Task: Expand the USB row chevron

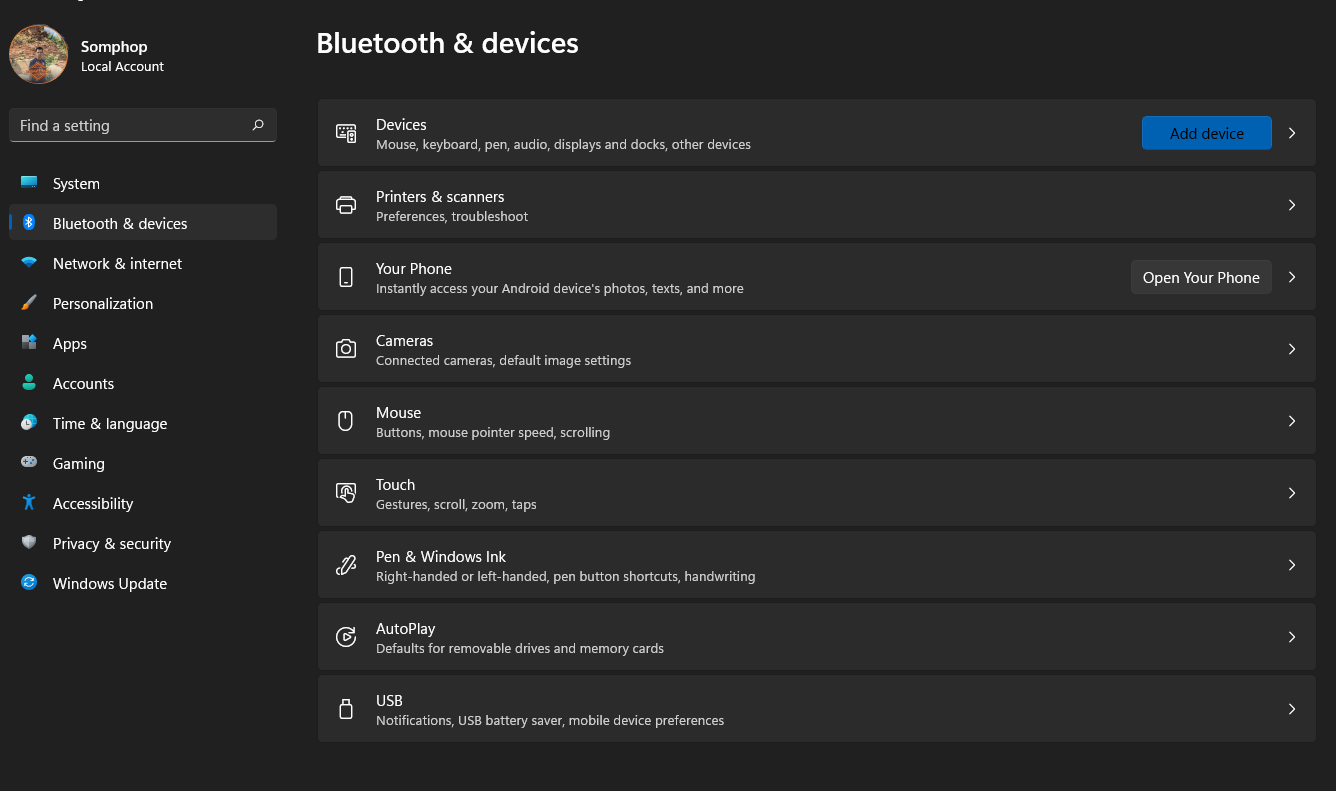Action: pyautogui.click(x=1292, y=709)
